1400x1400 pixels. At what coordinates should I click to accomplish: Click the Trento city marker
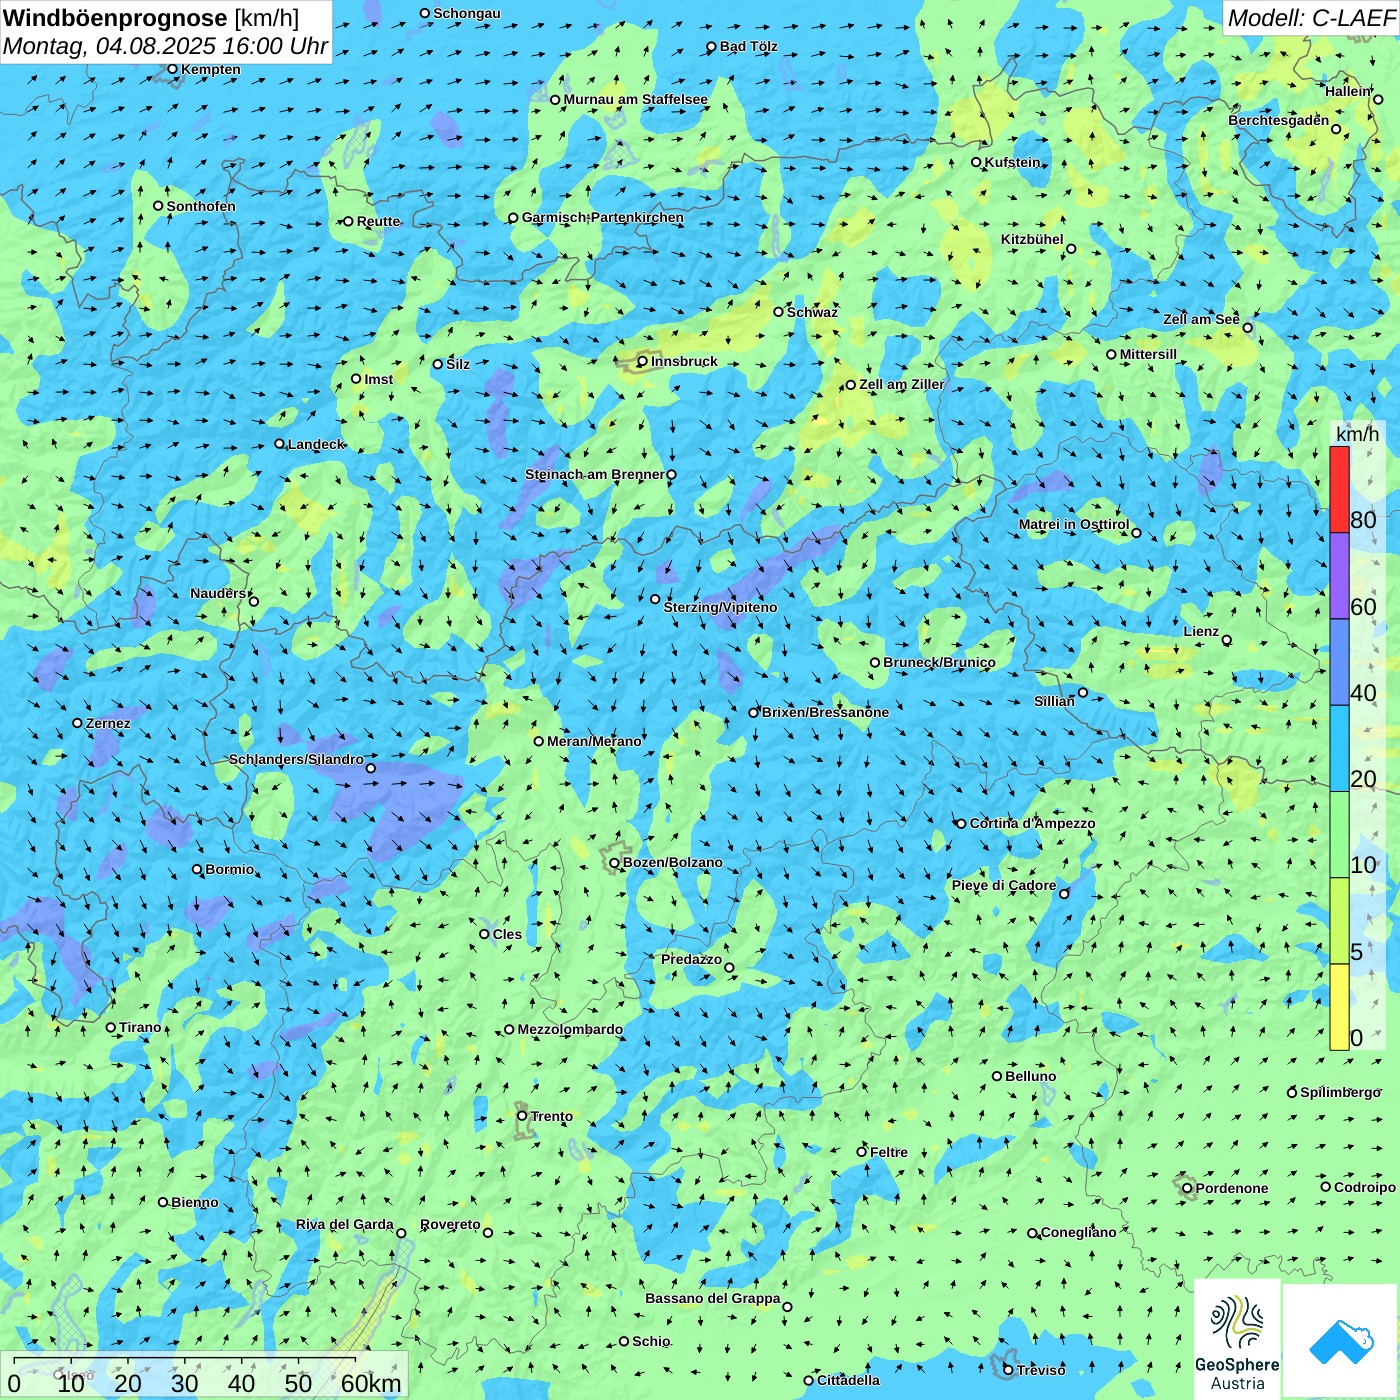click(522, 1116)
